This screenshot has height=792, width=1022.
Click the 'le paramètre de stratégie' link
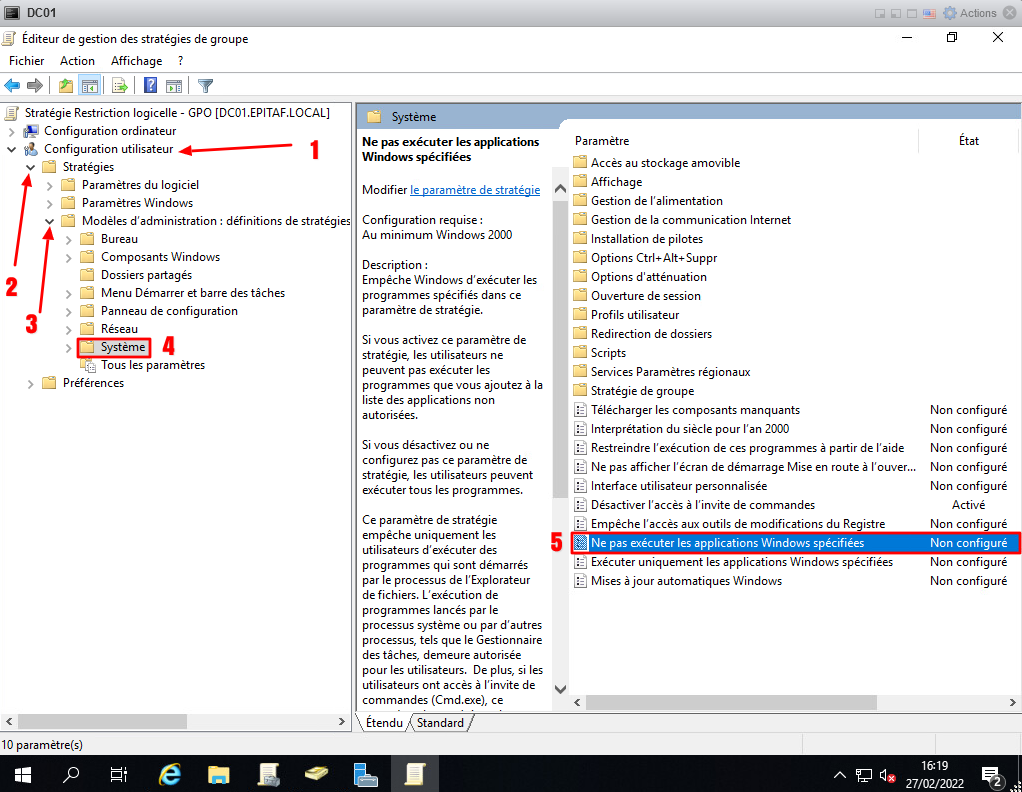(475, 190)
